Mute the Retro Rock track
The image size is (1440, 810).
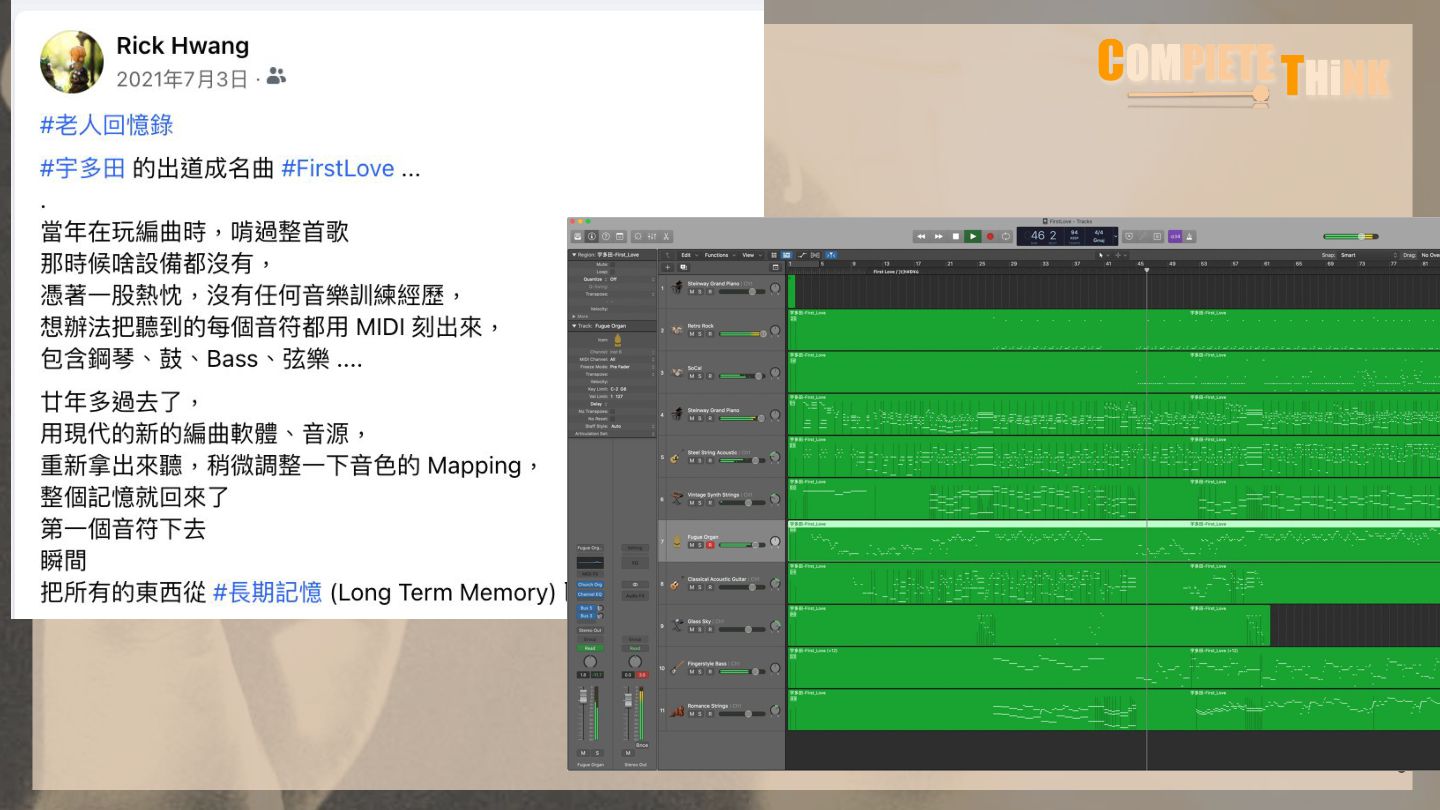pyautogui.click(x=692, y=334)
